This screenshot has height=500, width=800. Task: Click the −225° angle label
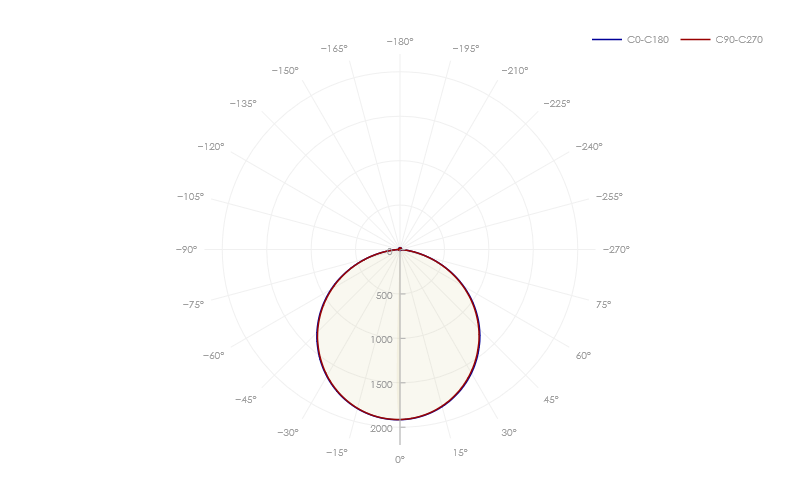point(557,104)
